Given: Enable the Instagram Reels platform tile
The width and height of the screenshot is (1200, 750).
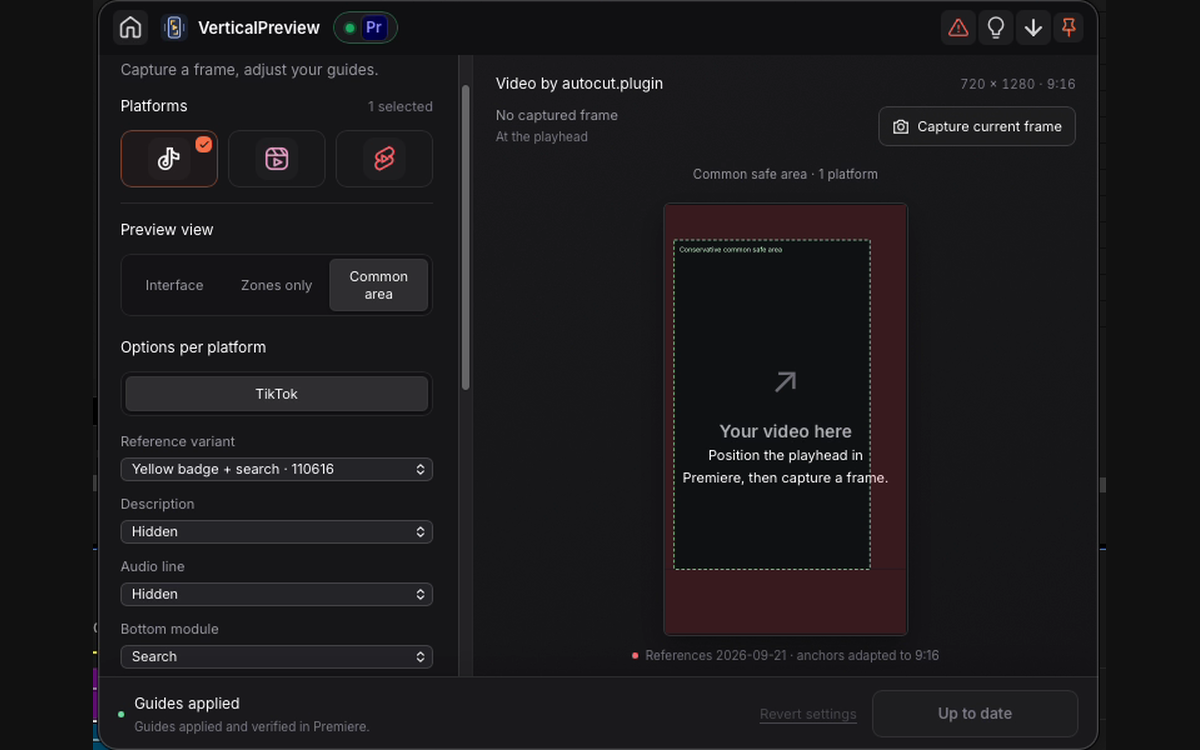Looking at the screenshot, I should point(276,159).
